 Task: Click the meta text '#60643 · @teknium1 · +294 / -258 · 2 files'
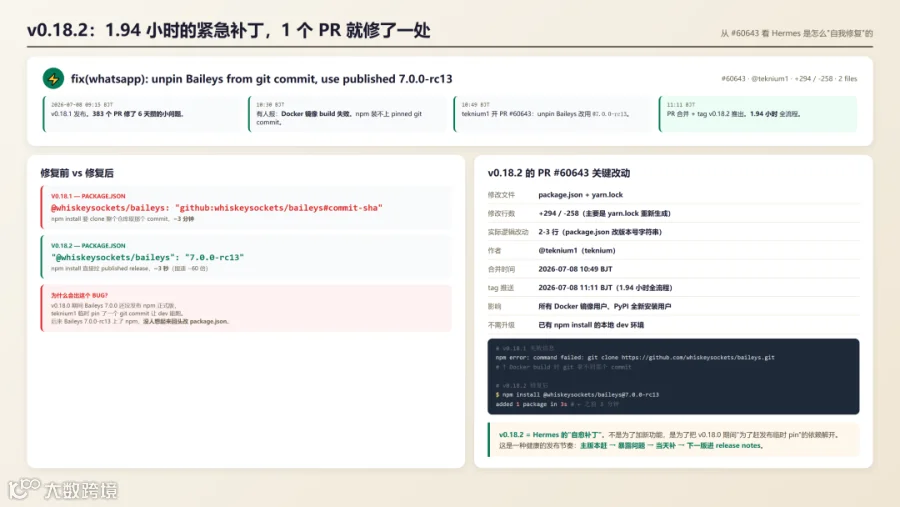(x=789, y=79)
